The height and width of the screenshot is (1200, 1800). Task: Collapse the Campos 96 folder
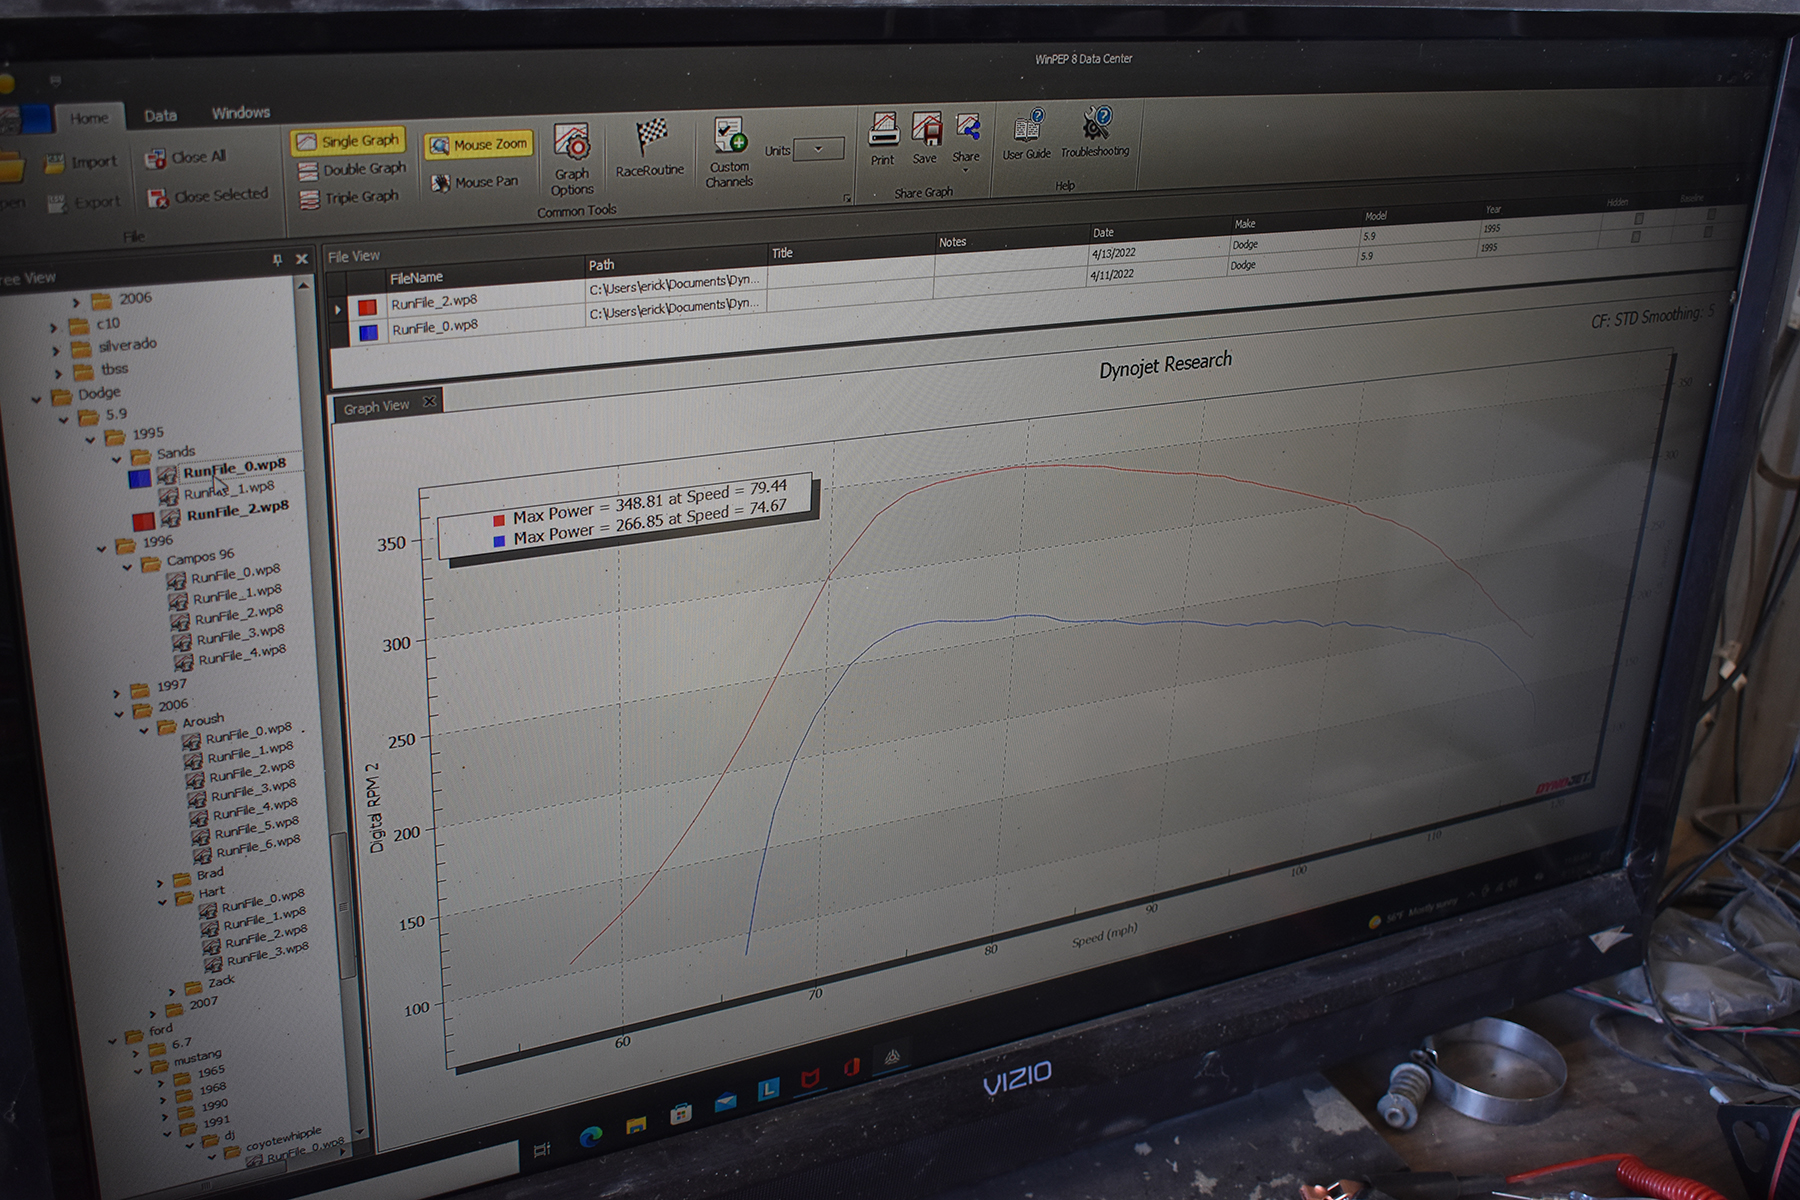[x=127, y=567]
